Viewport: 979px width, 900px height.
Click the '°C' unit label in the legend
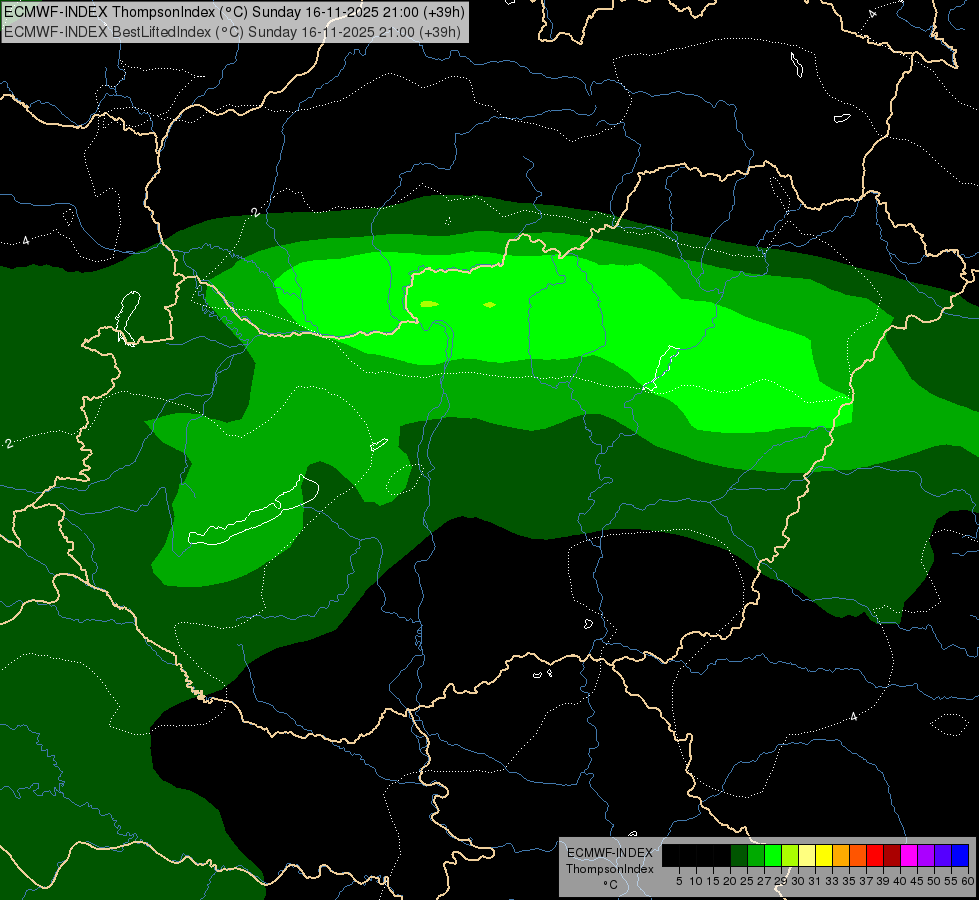click(611, 885)
